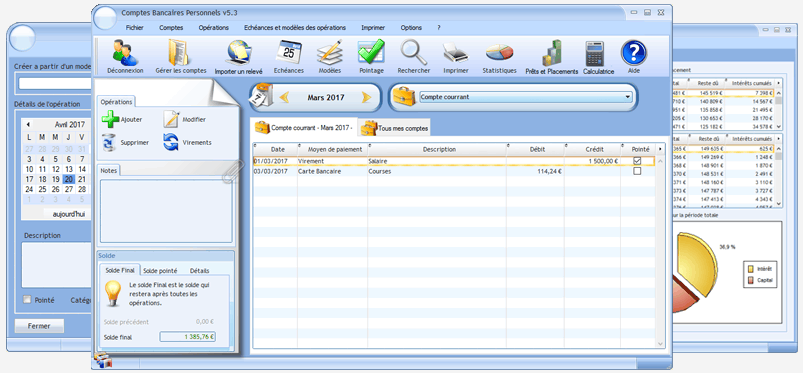Select day 20 in Avril calendar
This screenshot has height=373, width=803.
69,179
